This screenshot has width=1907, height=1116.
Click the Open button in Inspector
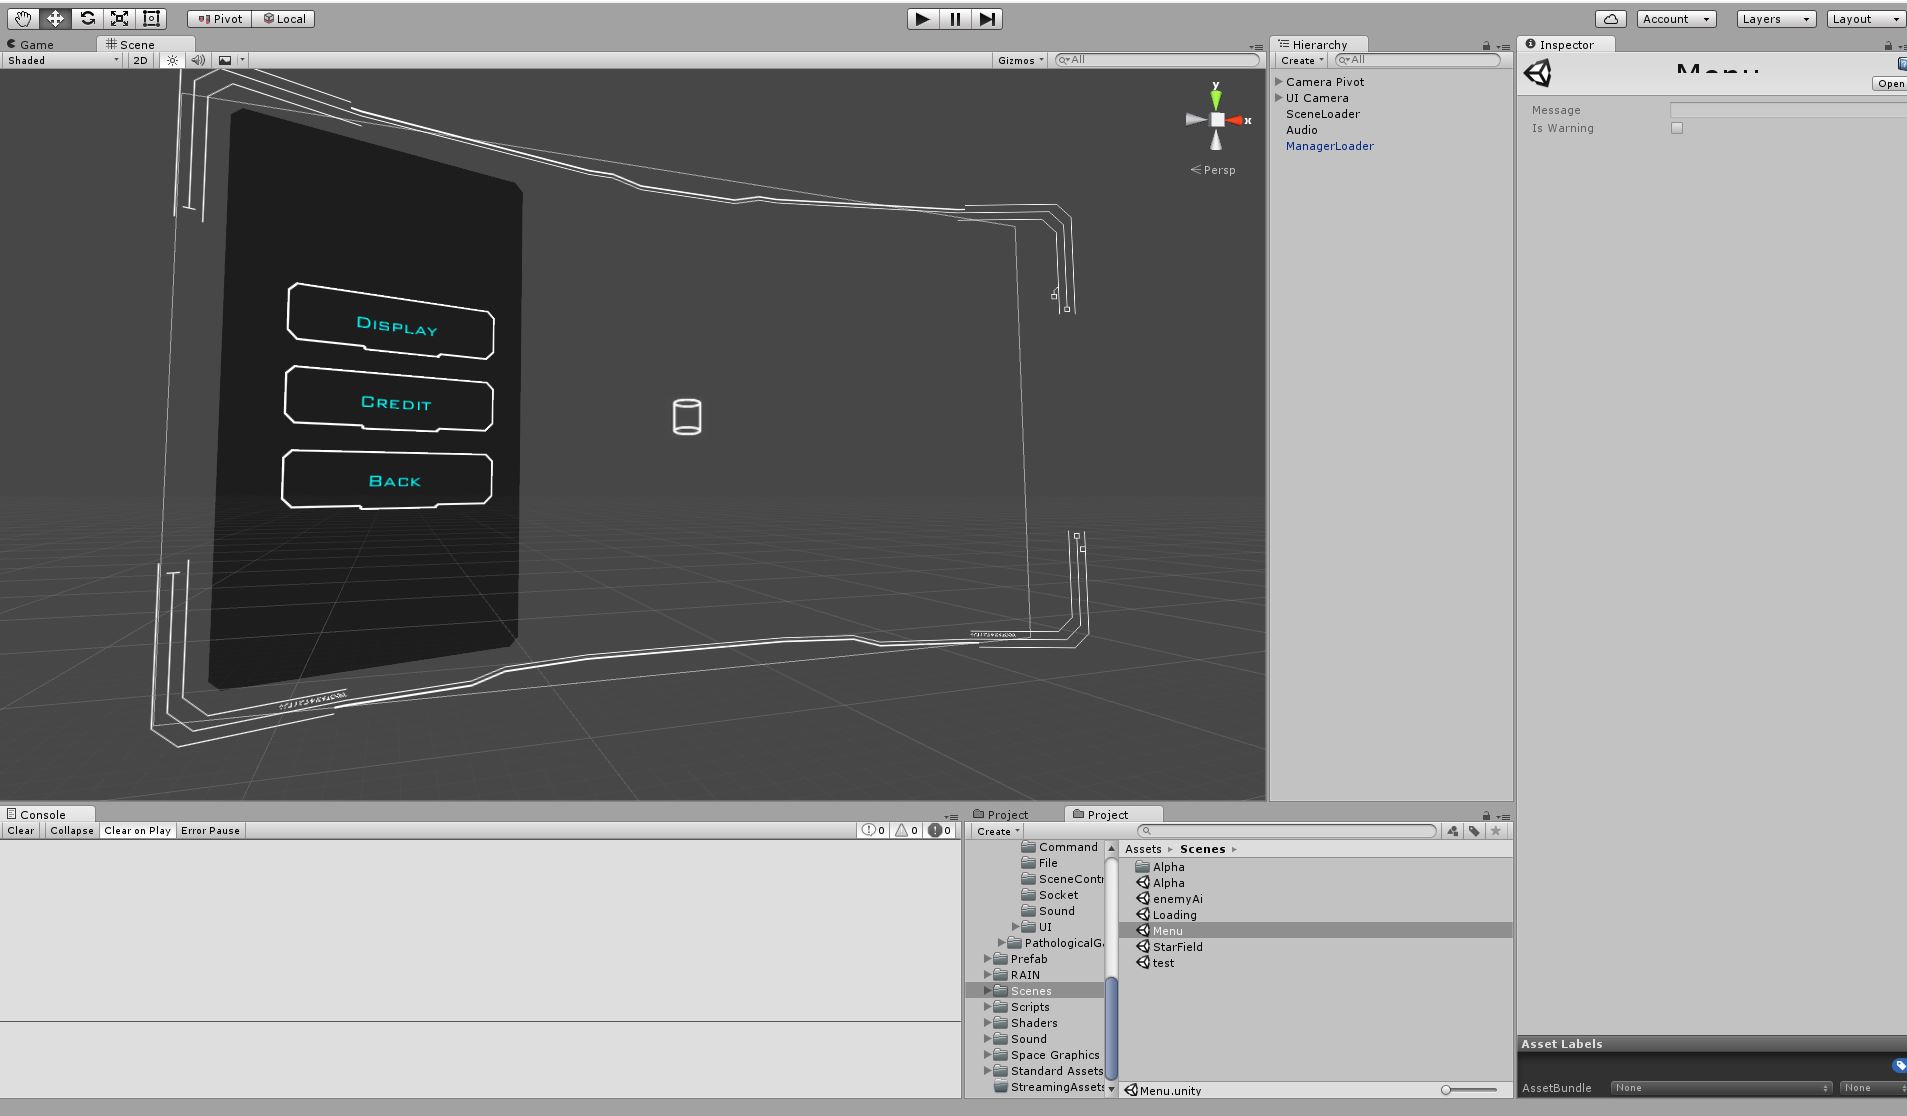[x=1890, y=84]
